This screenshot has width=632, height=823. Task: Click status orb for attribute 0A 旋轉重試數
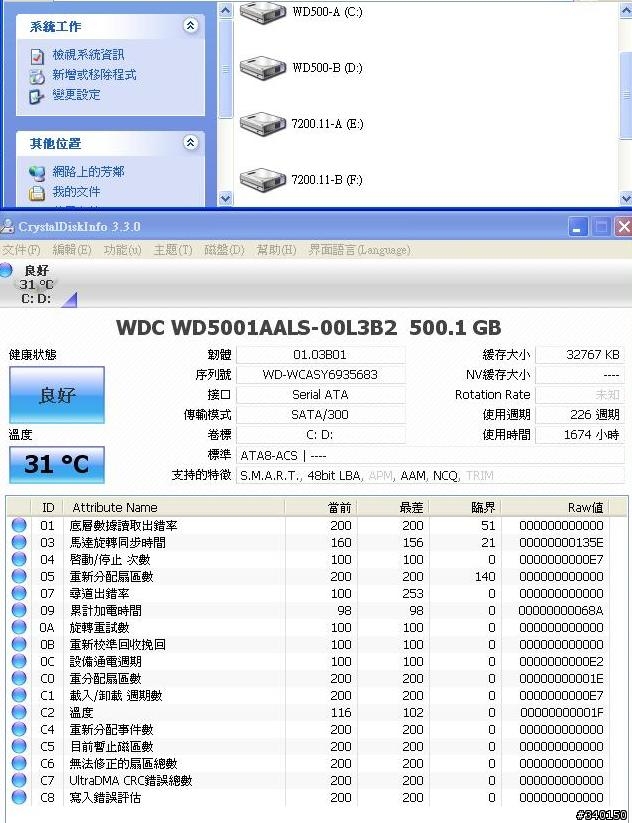point(19,627)
